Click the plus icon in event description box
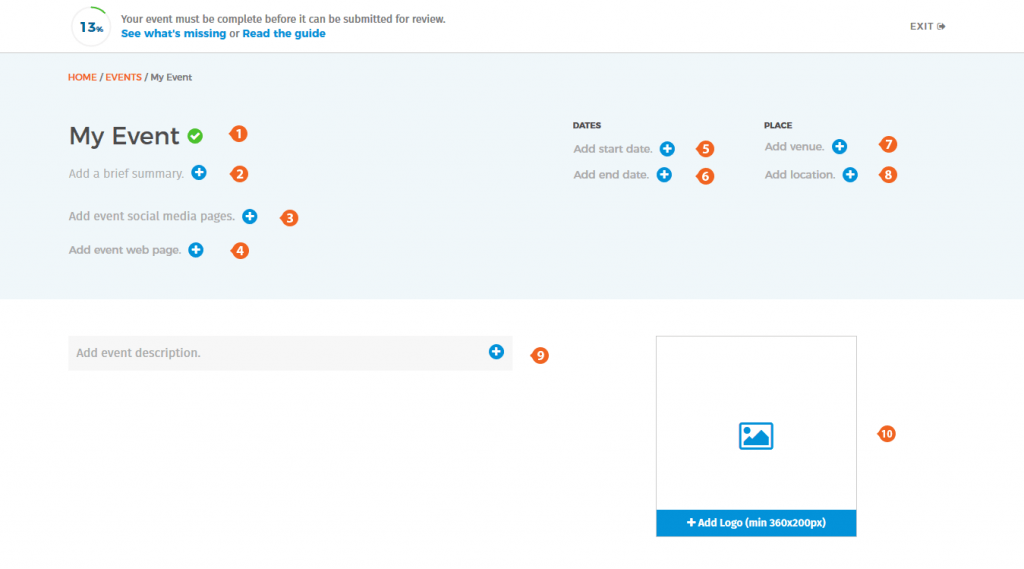1024x569 pixels. click(496, 352)
